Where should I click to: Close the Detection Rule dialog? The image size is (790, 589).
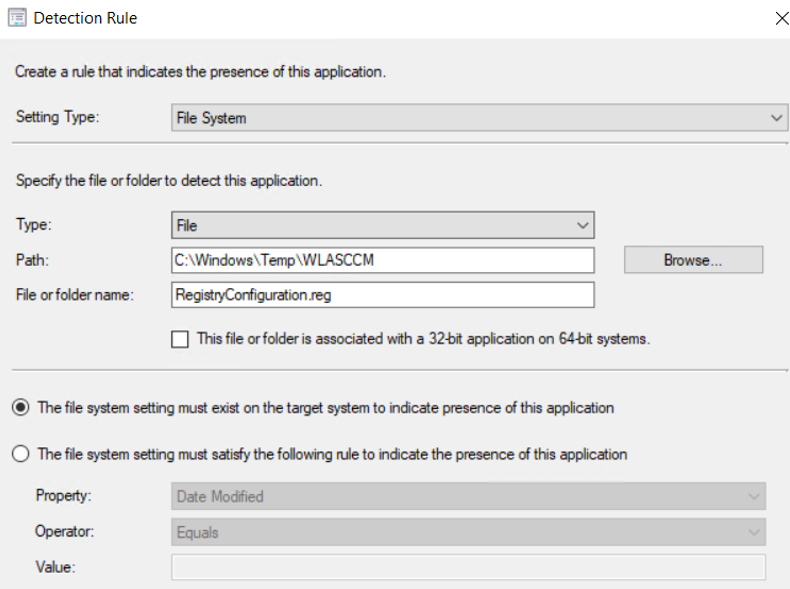pos(781,19)
